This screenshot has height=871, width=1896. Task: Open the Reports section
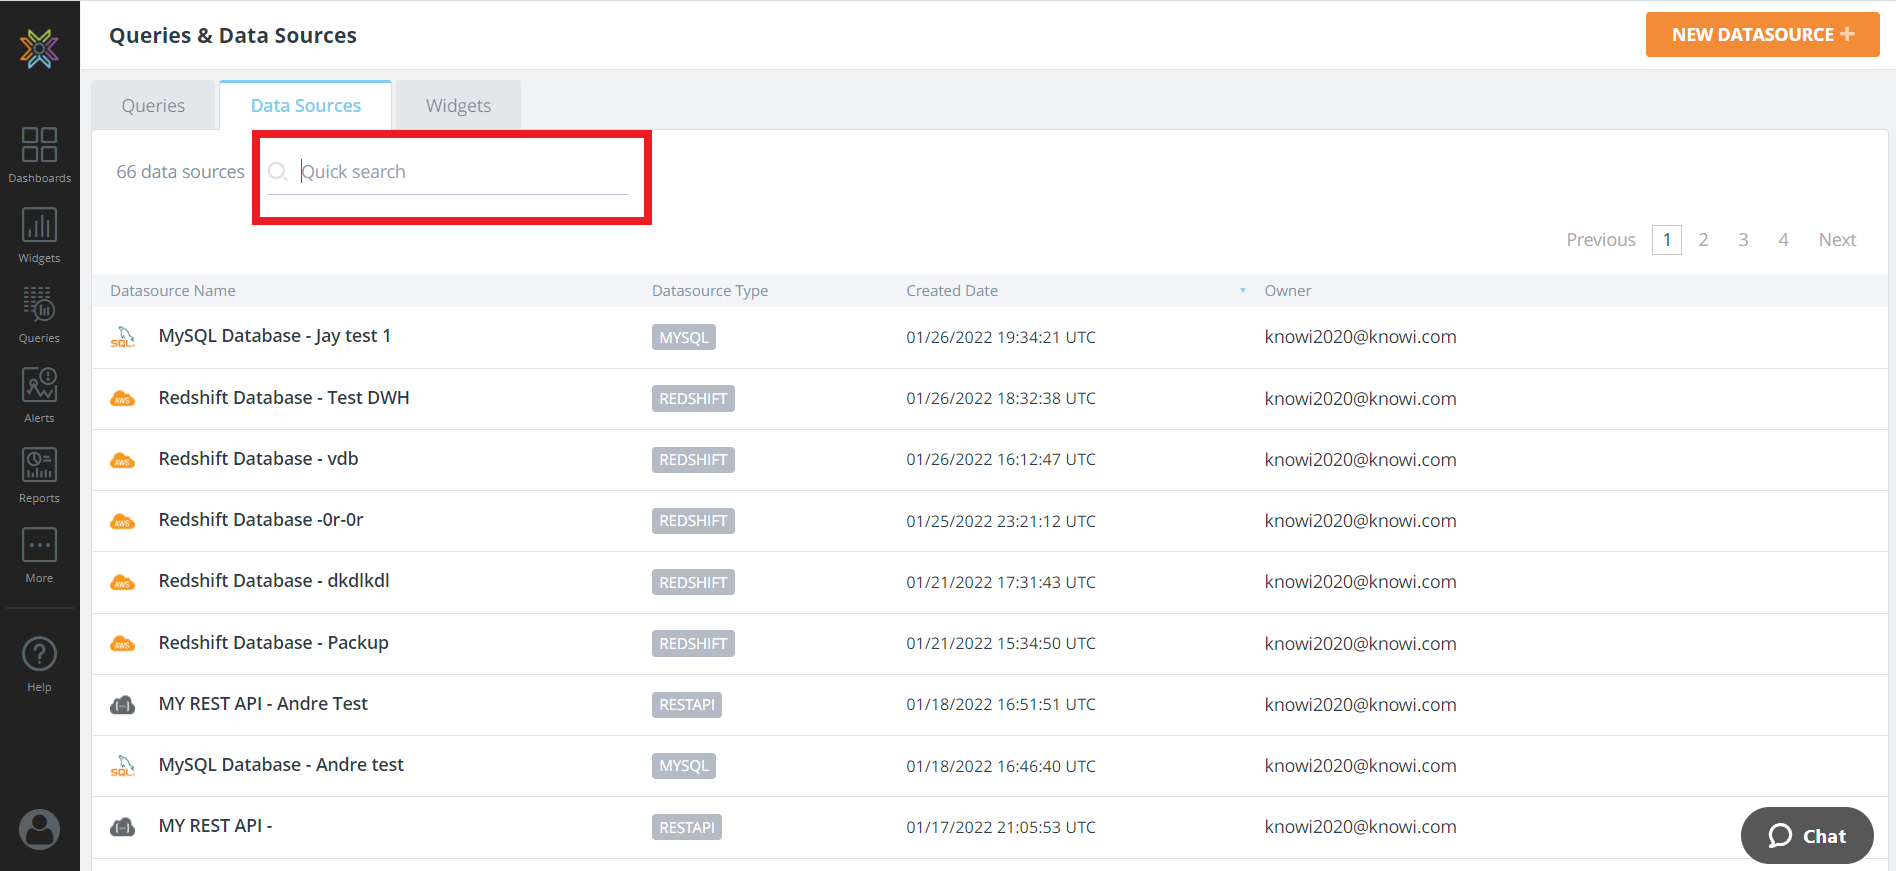click(x=39, y=475)
